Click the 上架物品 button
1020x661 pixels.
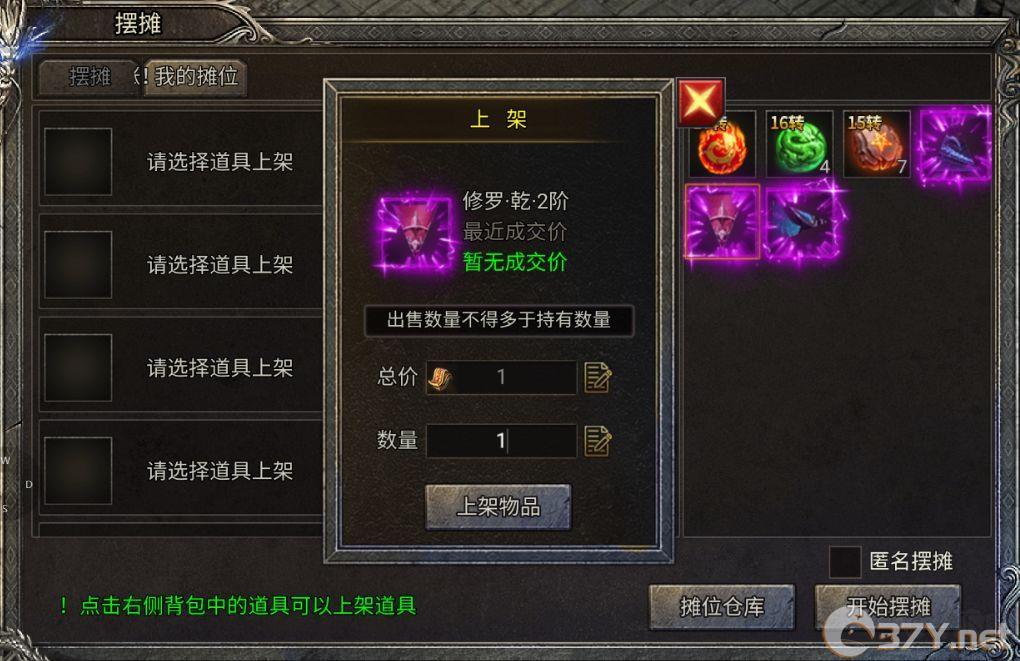point(498,506)
